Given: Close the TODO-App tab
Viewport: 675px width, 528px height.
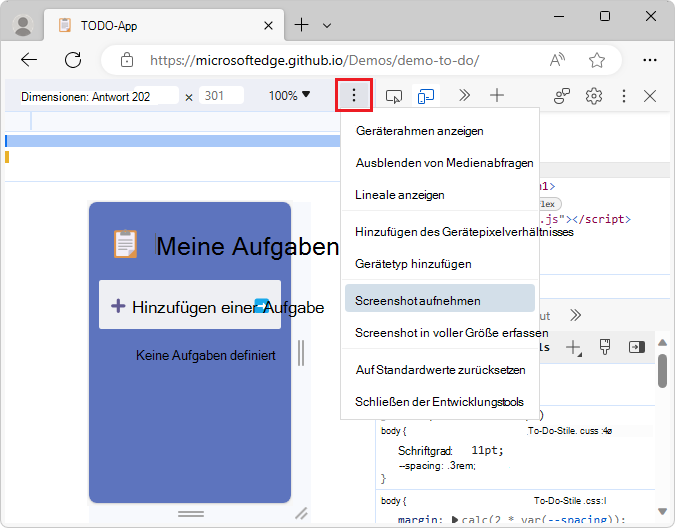Looking at the screenshot, I should pyautogui.click(x=268, y=26).
